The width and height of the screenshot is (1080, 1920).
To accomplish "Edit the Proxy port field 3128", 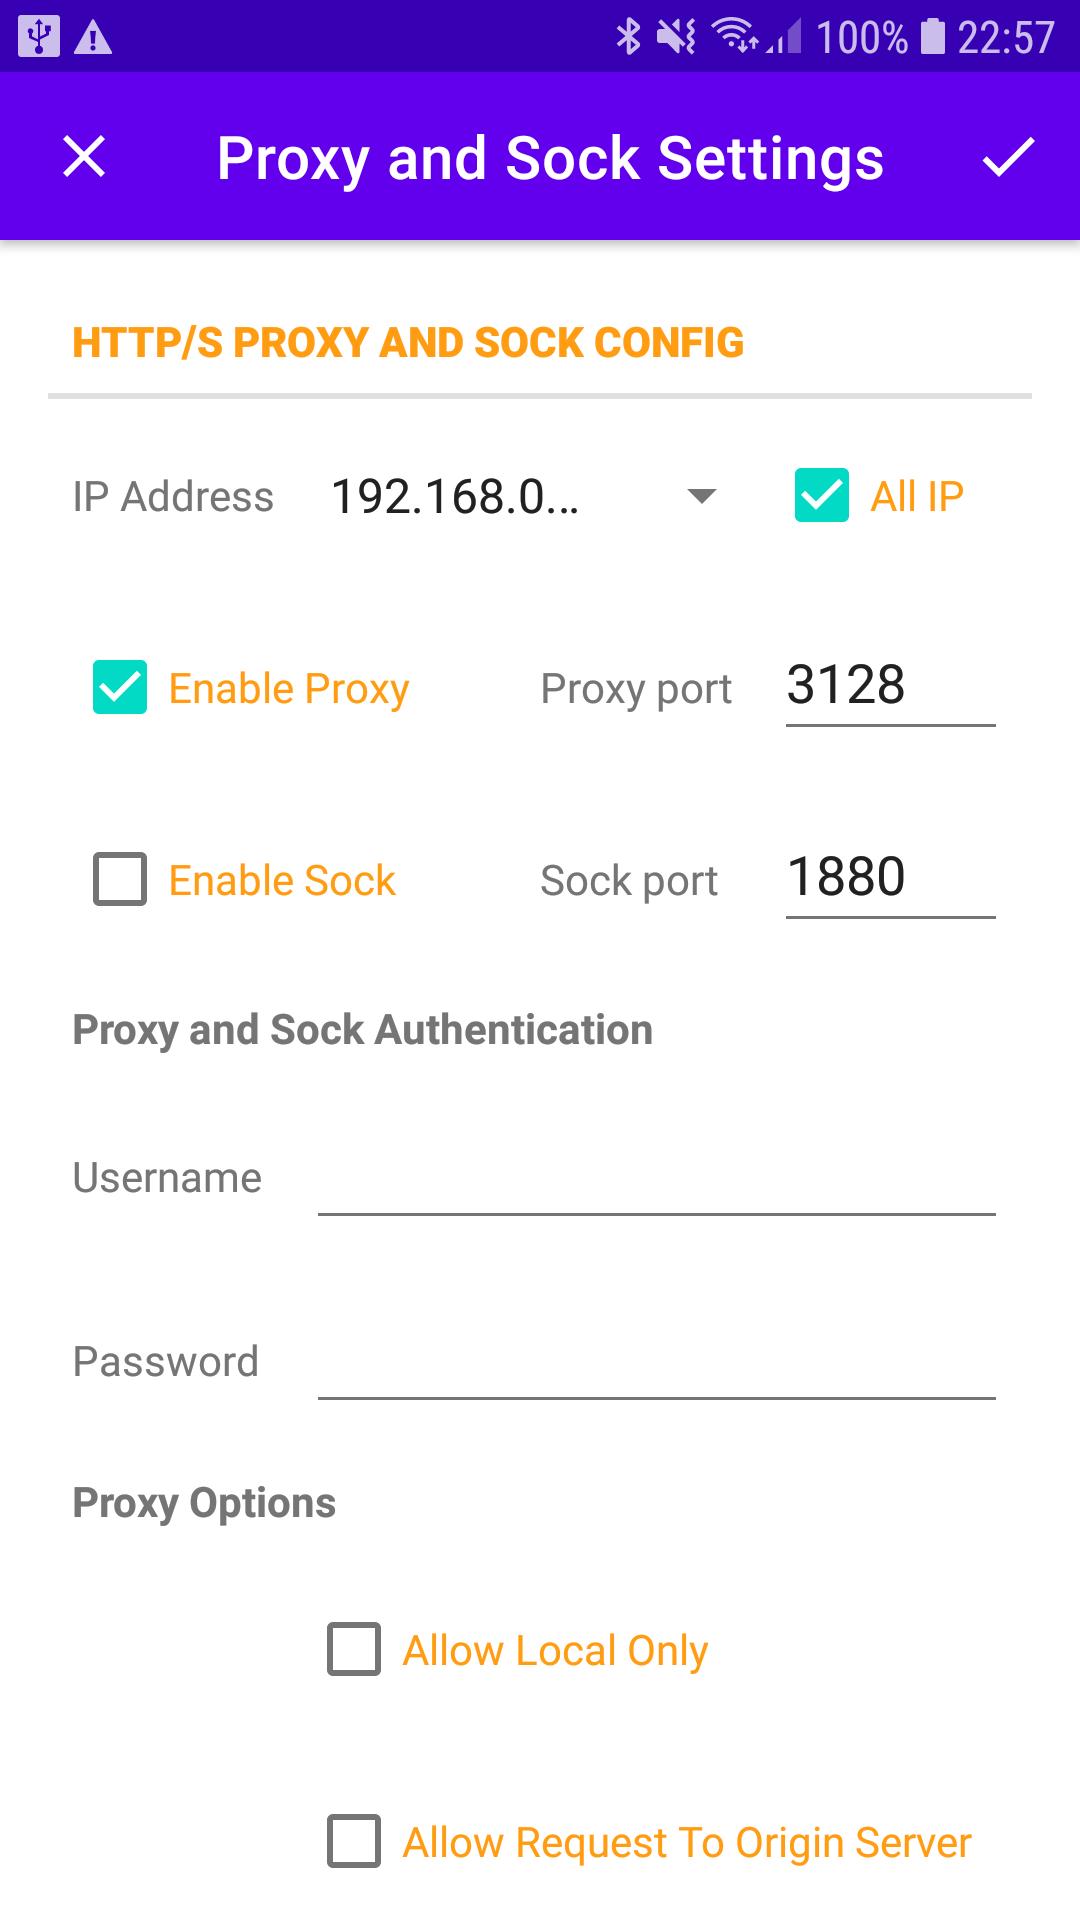I will tap(890, 688).
